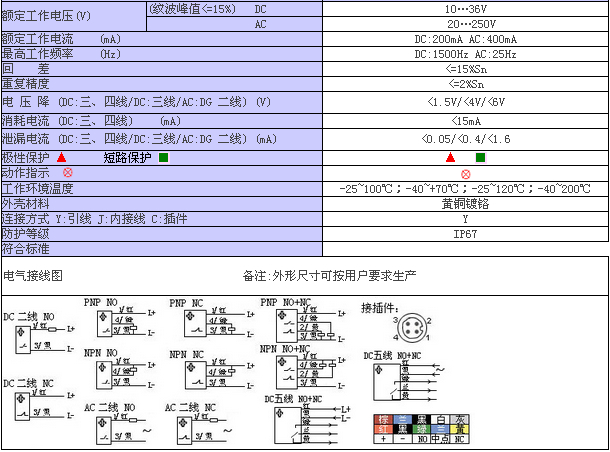Click the '黄铜镀铬' housing material value
The width and height of the screenshot is (610, 452).
[465, 204]
